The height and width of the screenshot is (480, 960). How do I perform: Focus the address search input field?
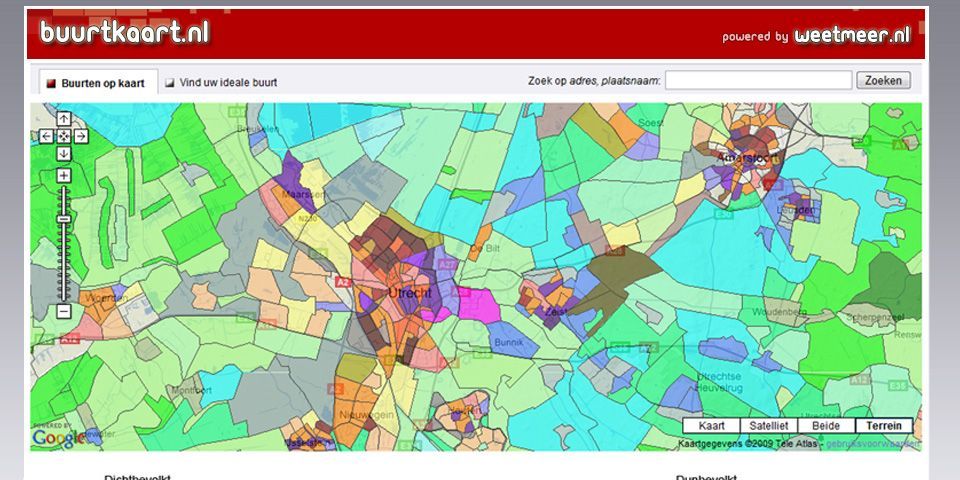click(759, 80)
